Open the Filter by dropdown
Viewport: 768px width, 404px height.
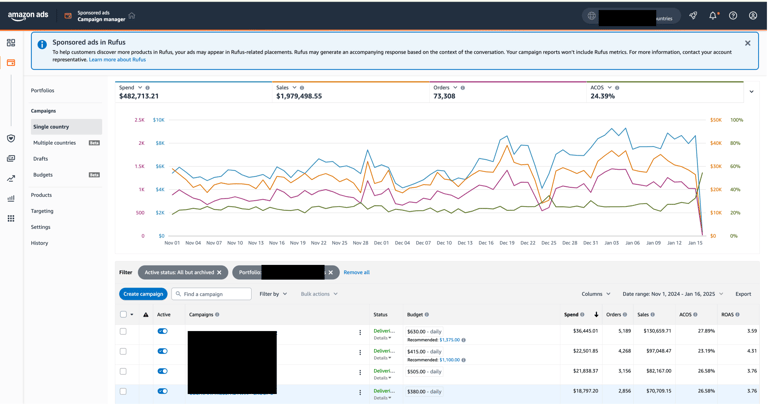273,294
